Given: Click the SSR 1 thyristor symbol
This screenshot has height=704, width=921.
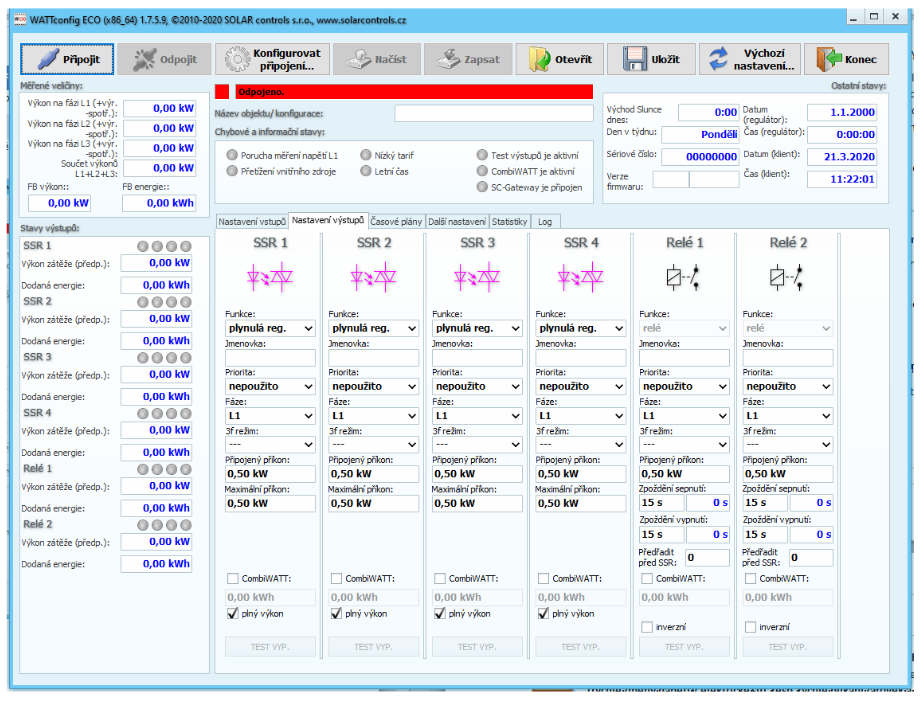Looking at the screenshot, I should click(270, 276).
